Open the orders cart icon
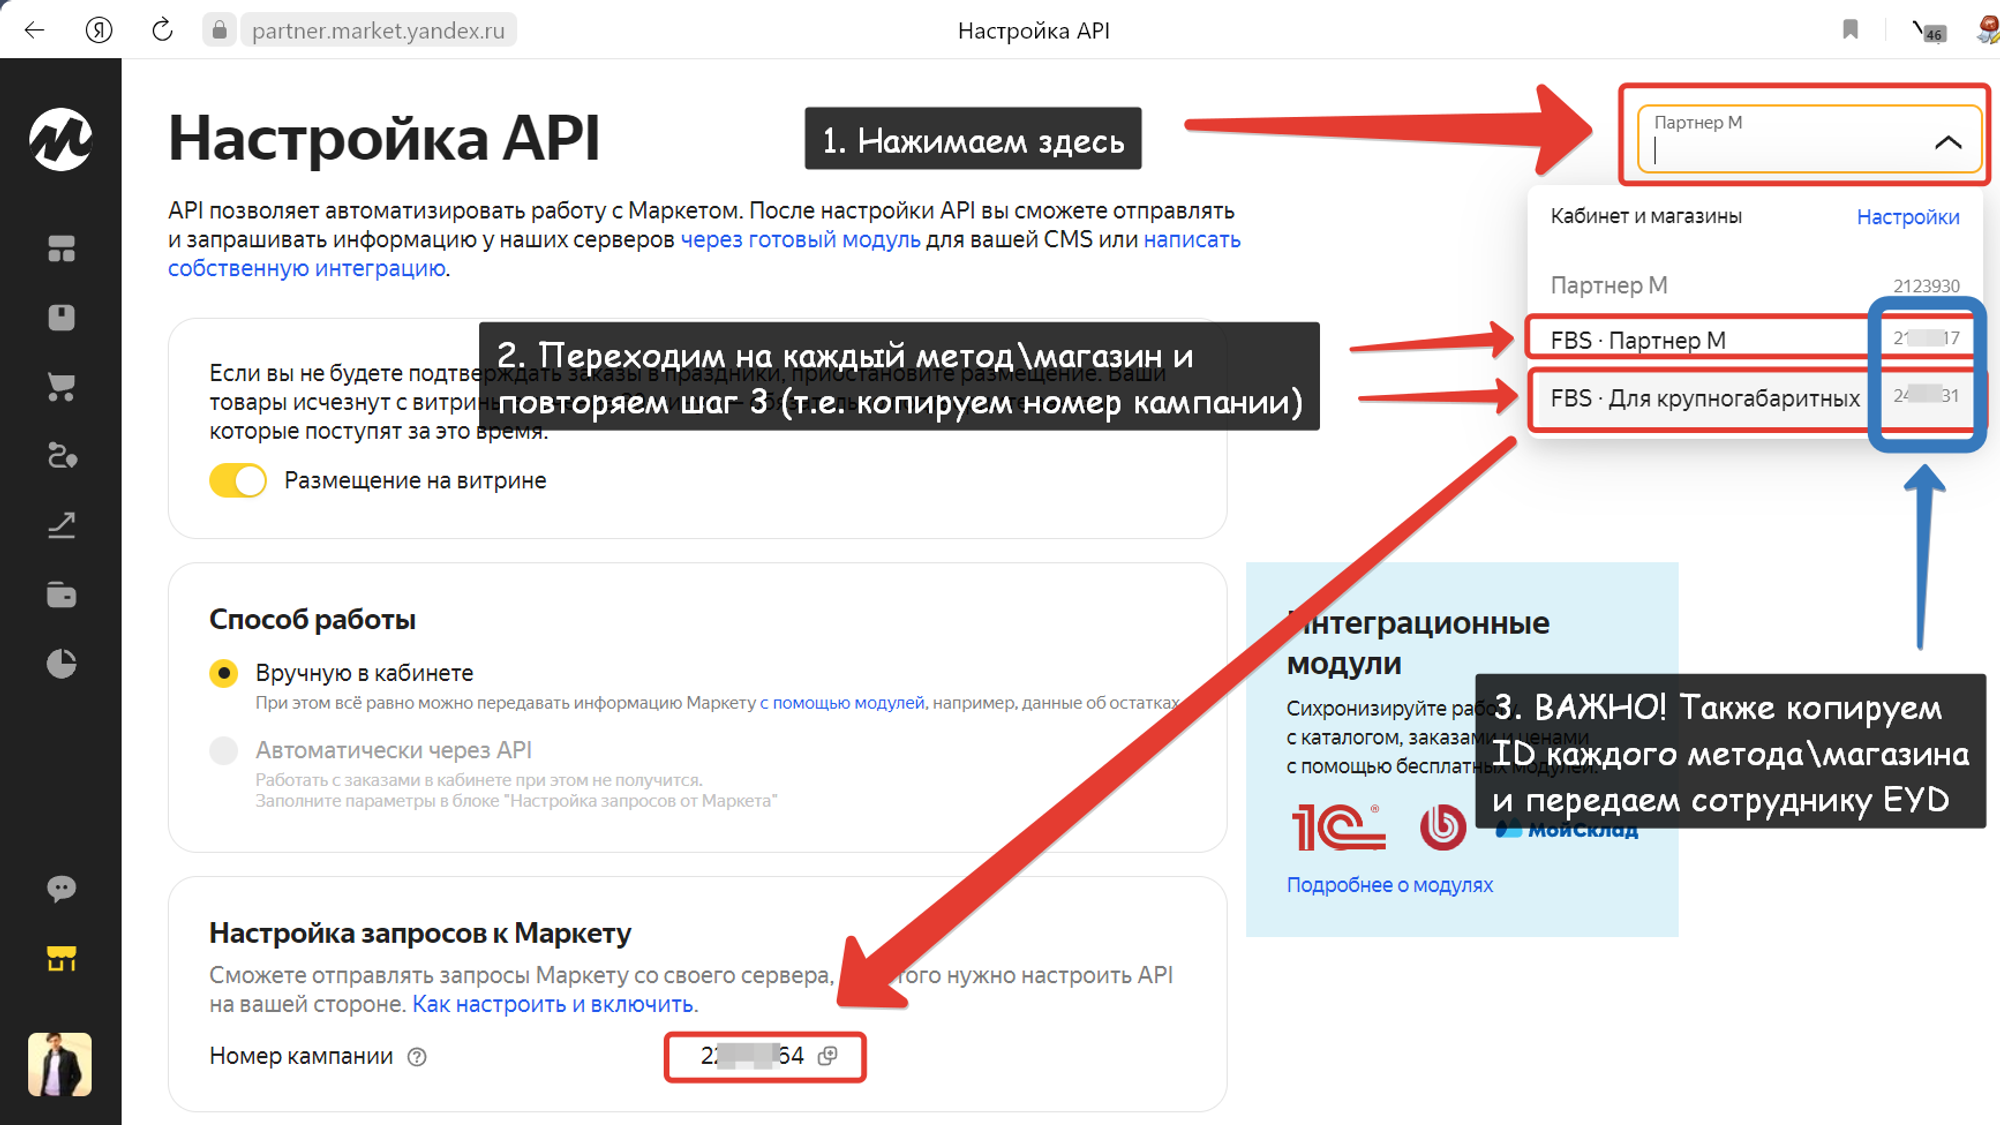Viewport: 2000px width, 1125px height. (62, 388)
